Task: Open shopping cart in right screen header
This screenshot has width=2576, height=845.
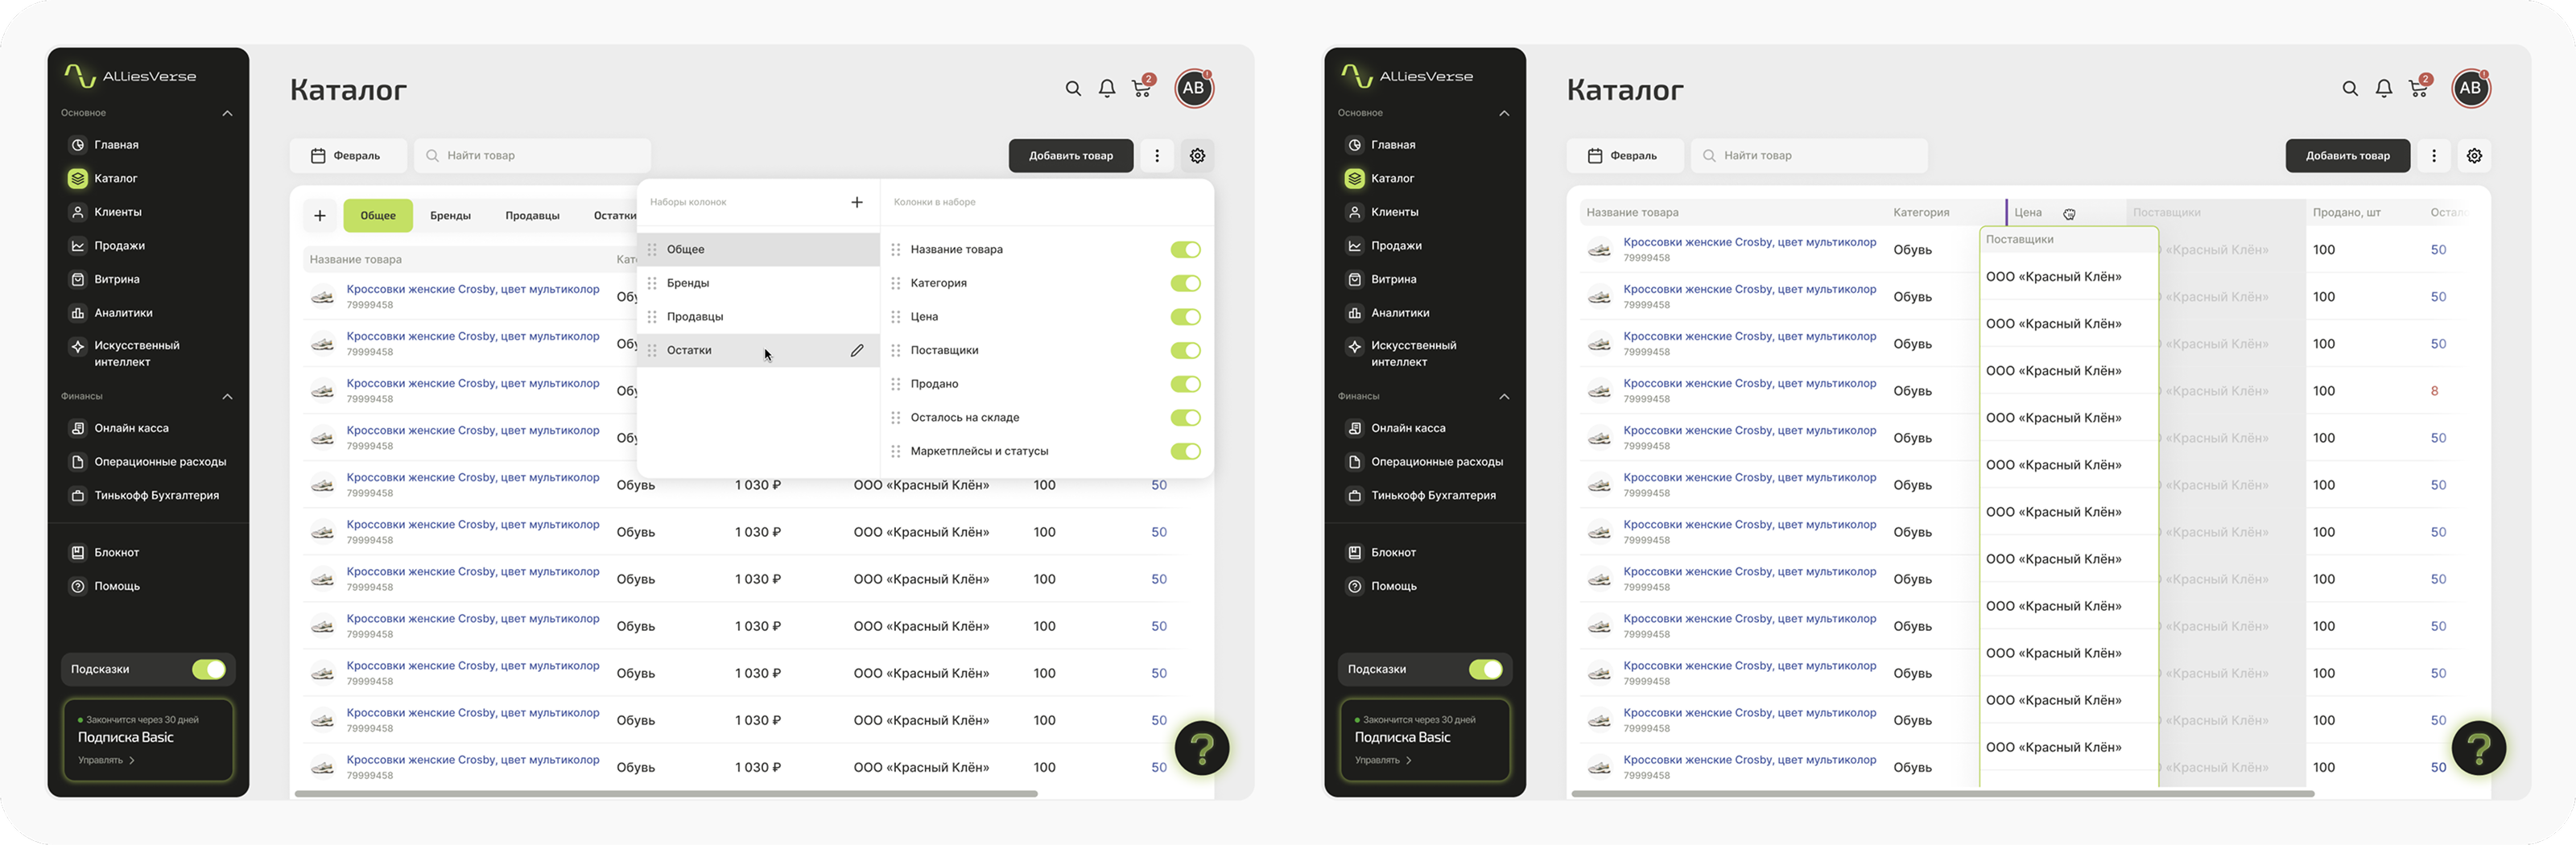Action: (2419, 88)
